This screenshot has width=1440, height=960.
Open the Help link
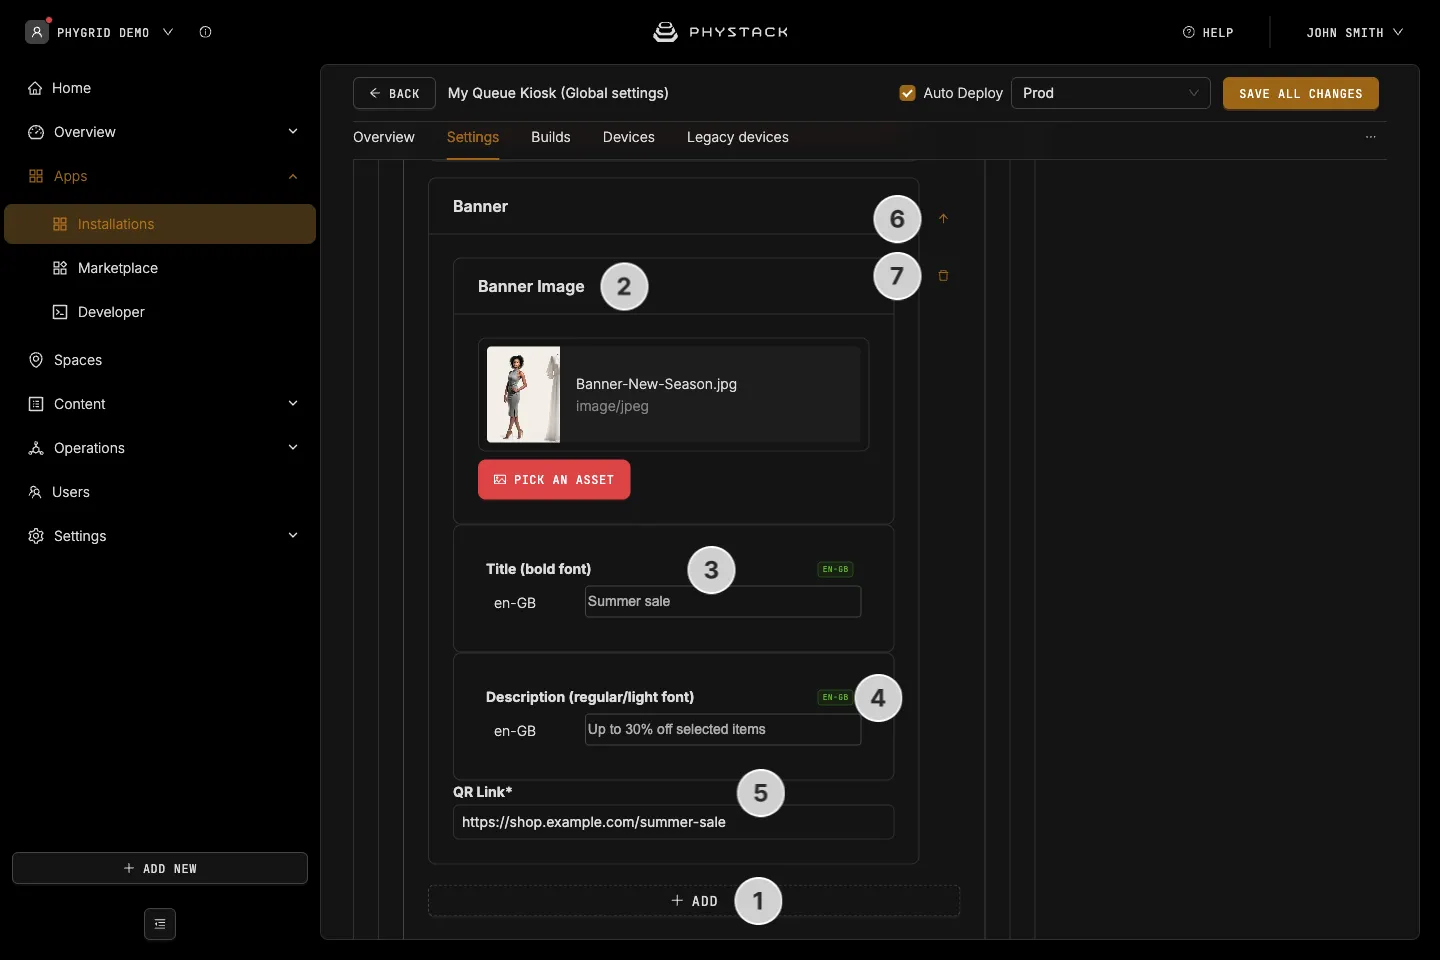pyautogui.click(x=1208, y=32)
